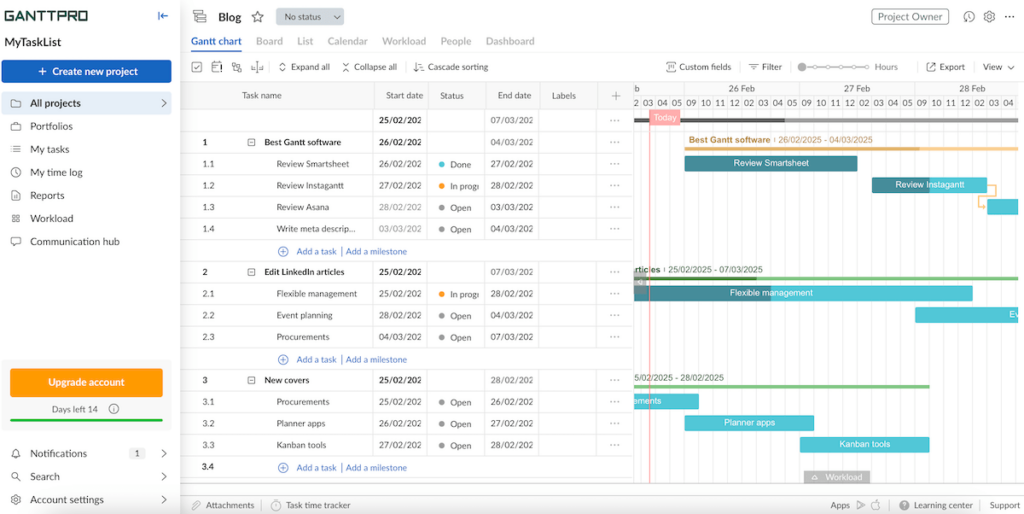Expand Account settings in sidebar

[x=163, y=500]
